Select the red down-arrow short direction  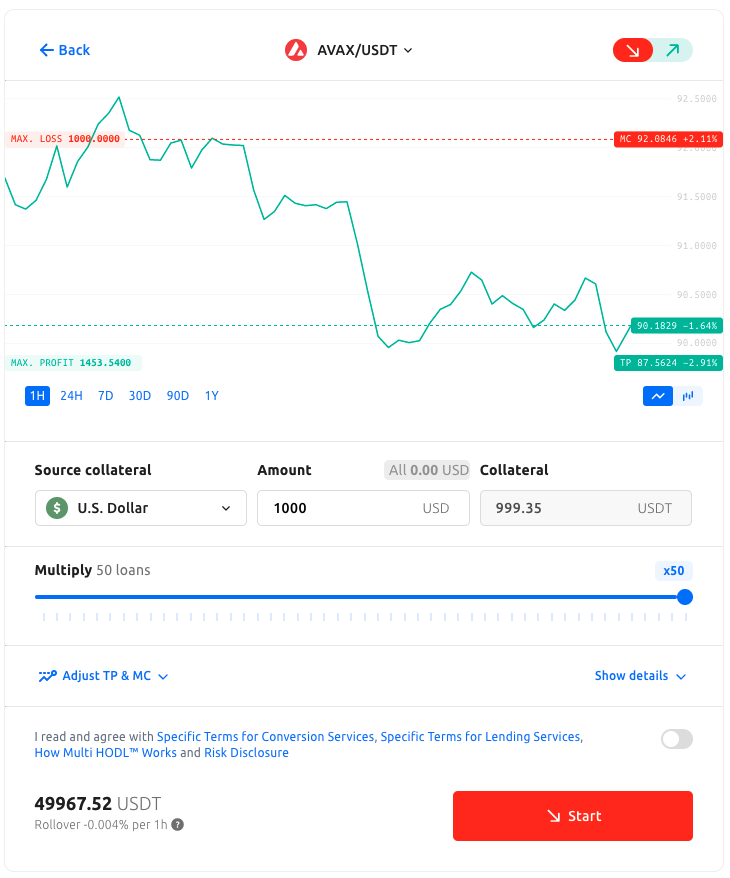point(633,50)
